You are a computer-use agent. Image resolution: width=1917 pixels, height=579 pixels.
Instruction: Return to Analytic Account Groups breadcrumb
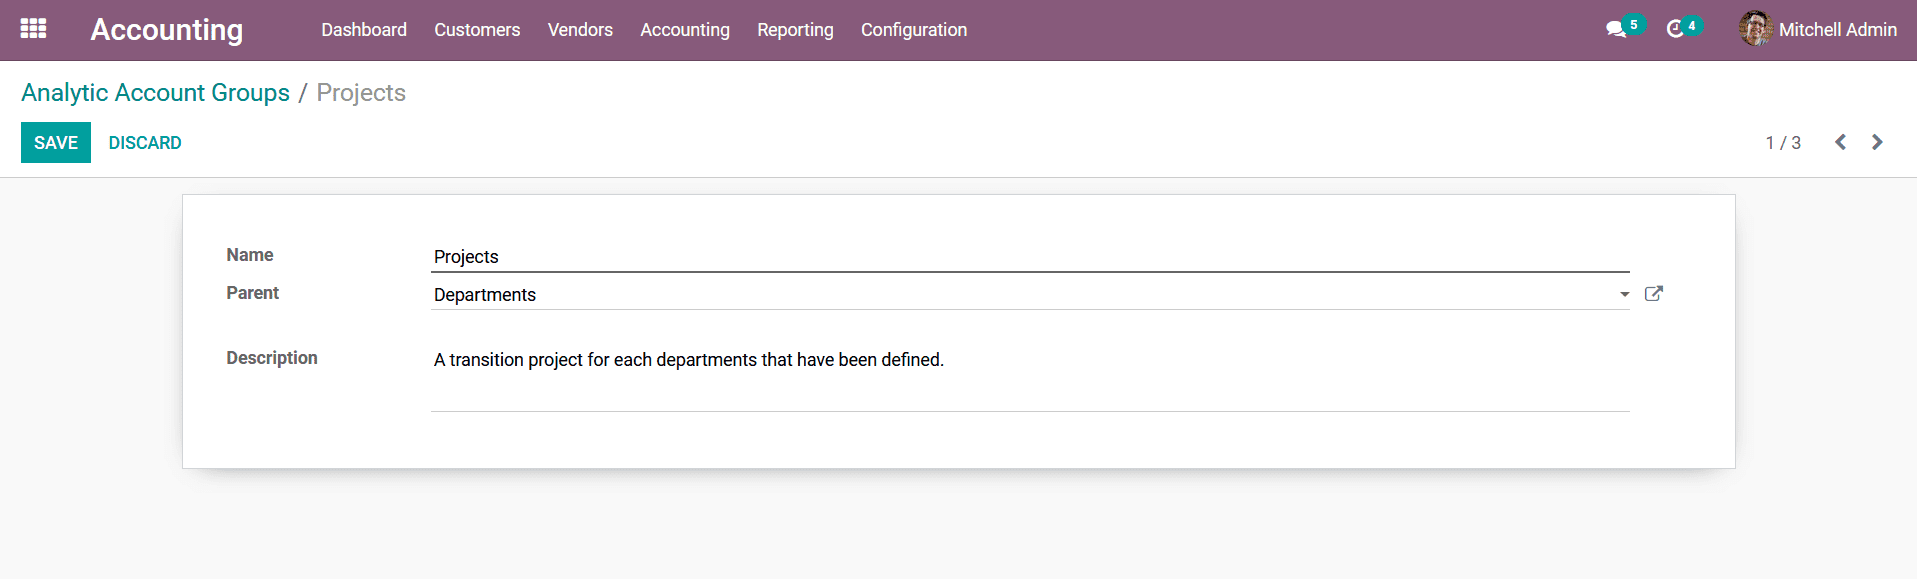156,93
